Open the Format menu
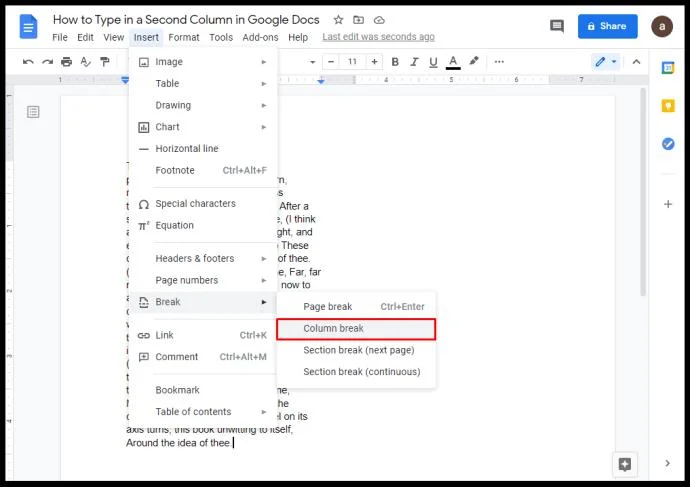Viewport: 690px width, 487px height. tap(184, 37)
